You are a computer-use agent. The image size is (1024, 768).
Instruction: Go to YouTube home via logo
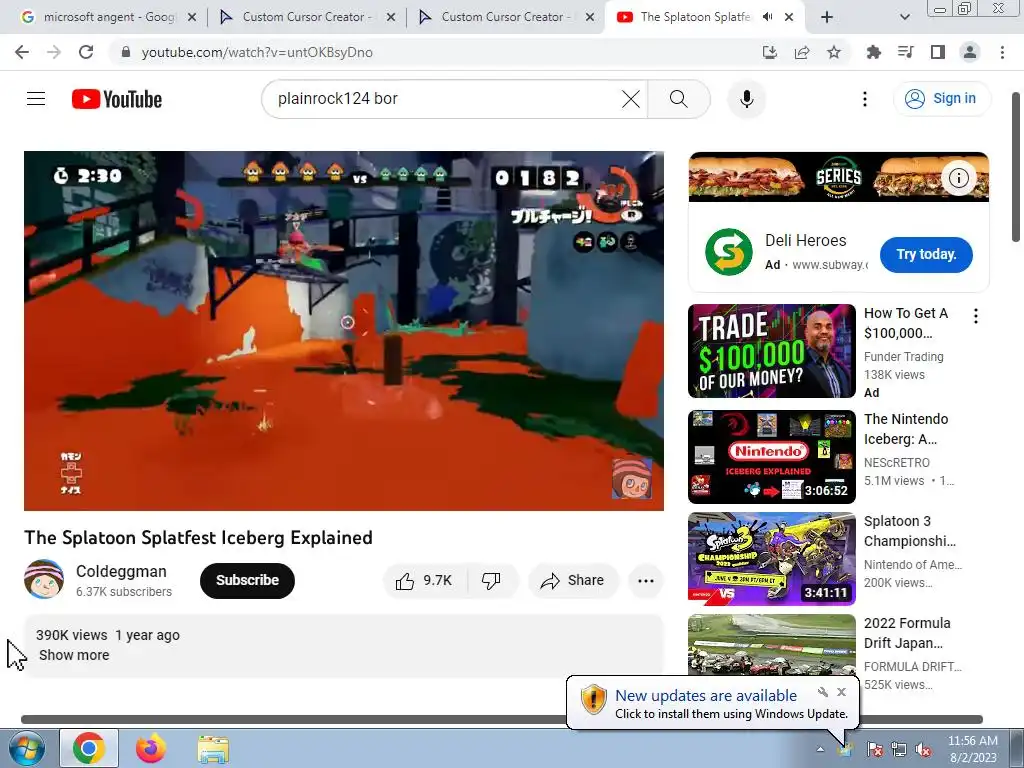point(117,99)
